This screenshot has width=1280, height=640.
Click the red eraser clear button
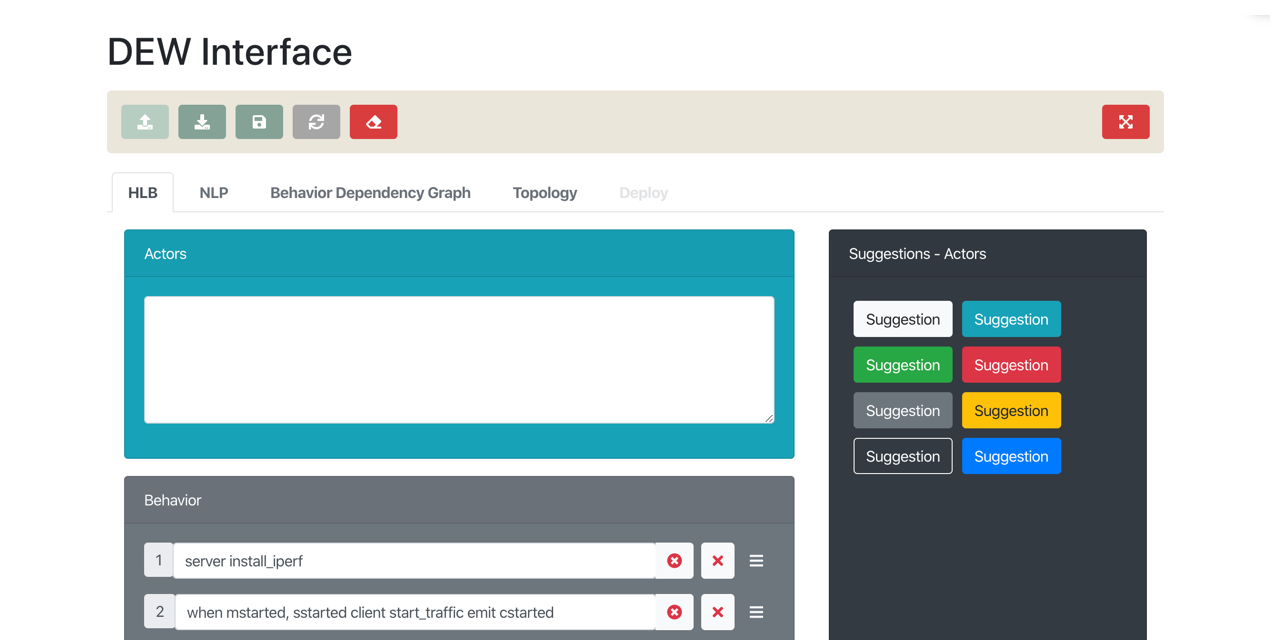coord(373,122)
